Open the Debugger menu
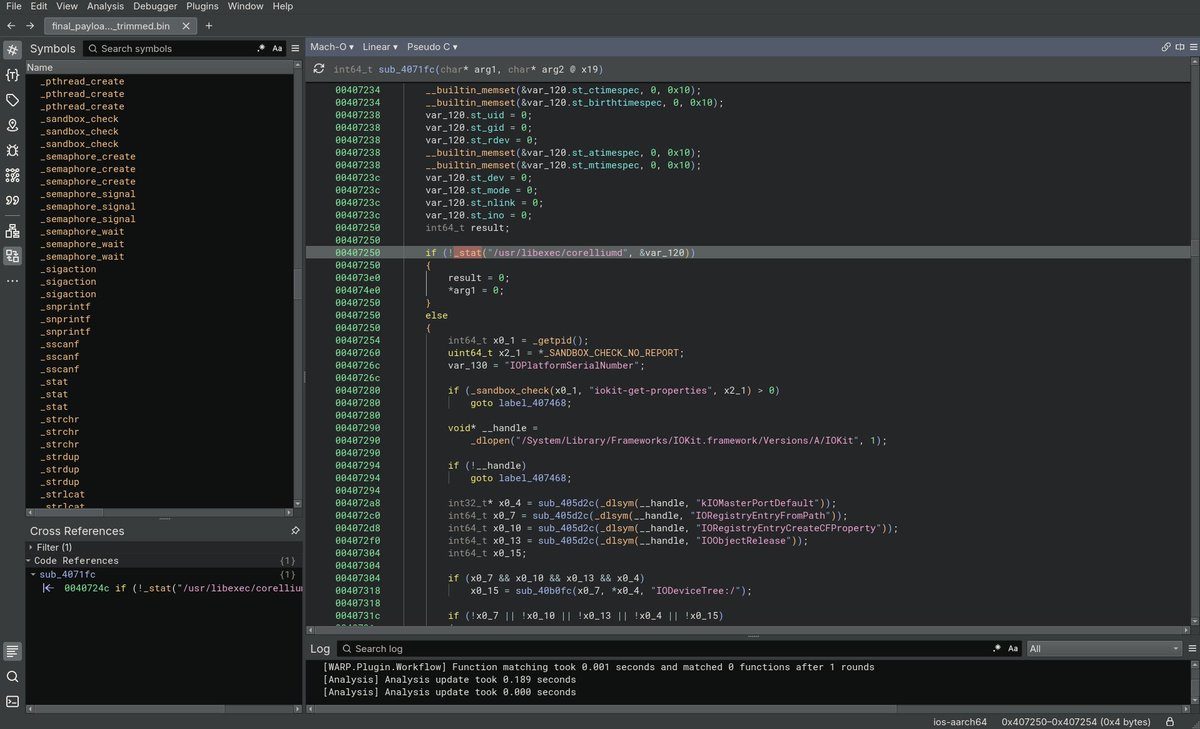The width and height of the screenshot is (1200, 729). 155,6
